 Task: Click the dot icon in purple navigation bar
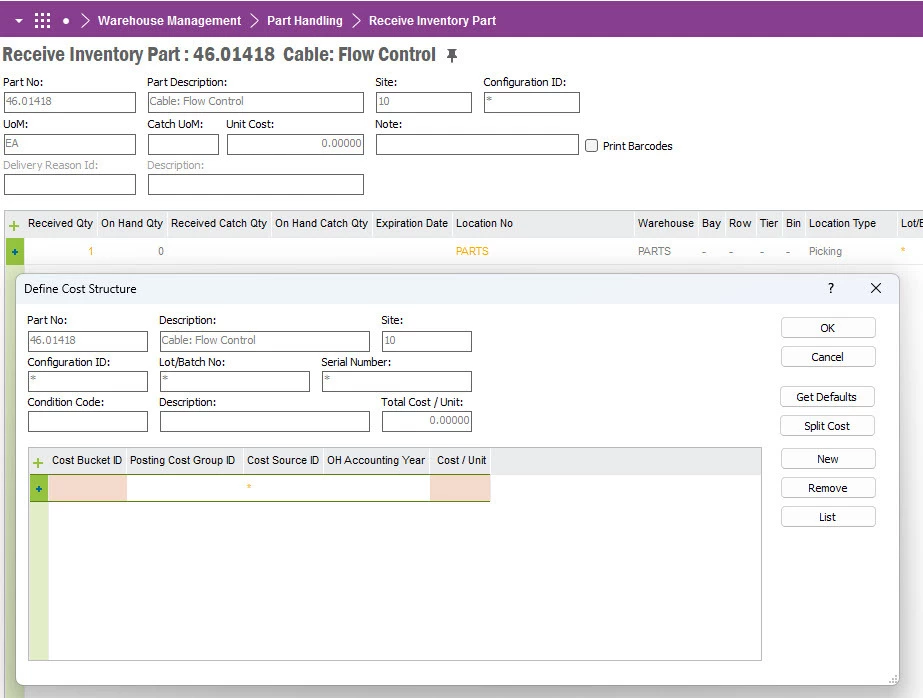pyautogui.click(x=66, y=21)
